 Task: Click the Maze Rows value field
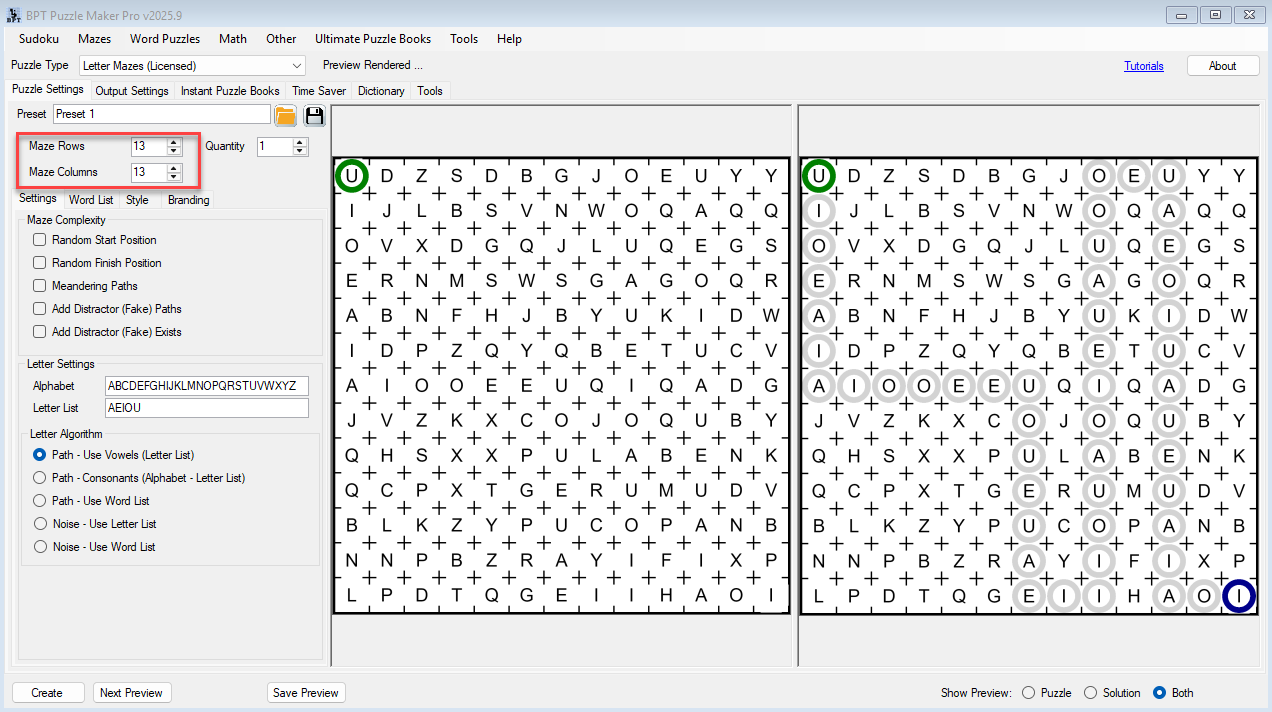pyautogui.click(x=149, y=146)
